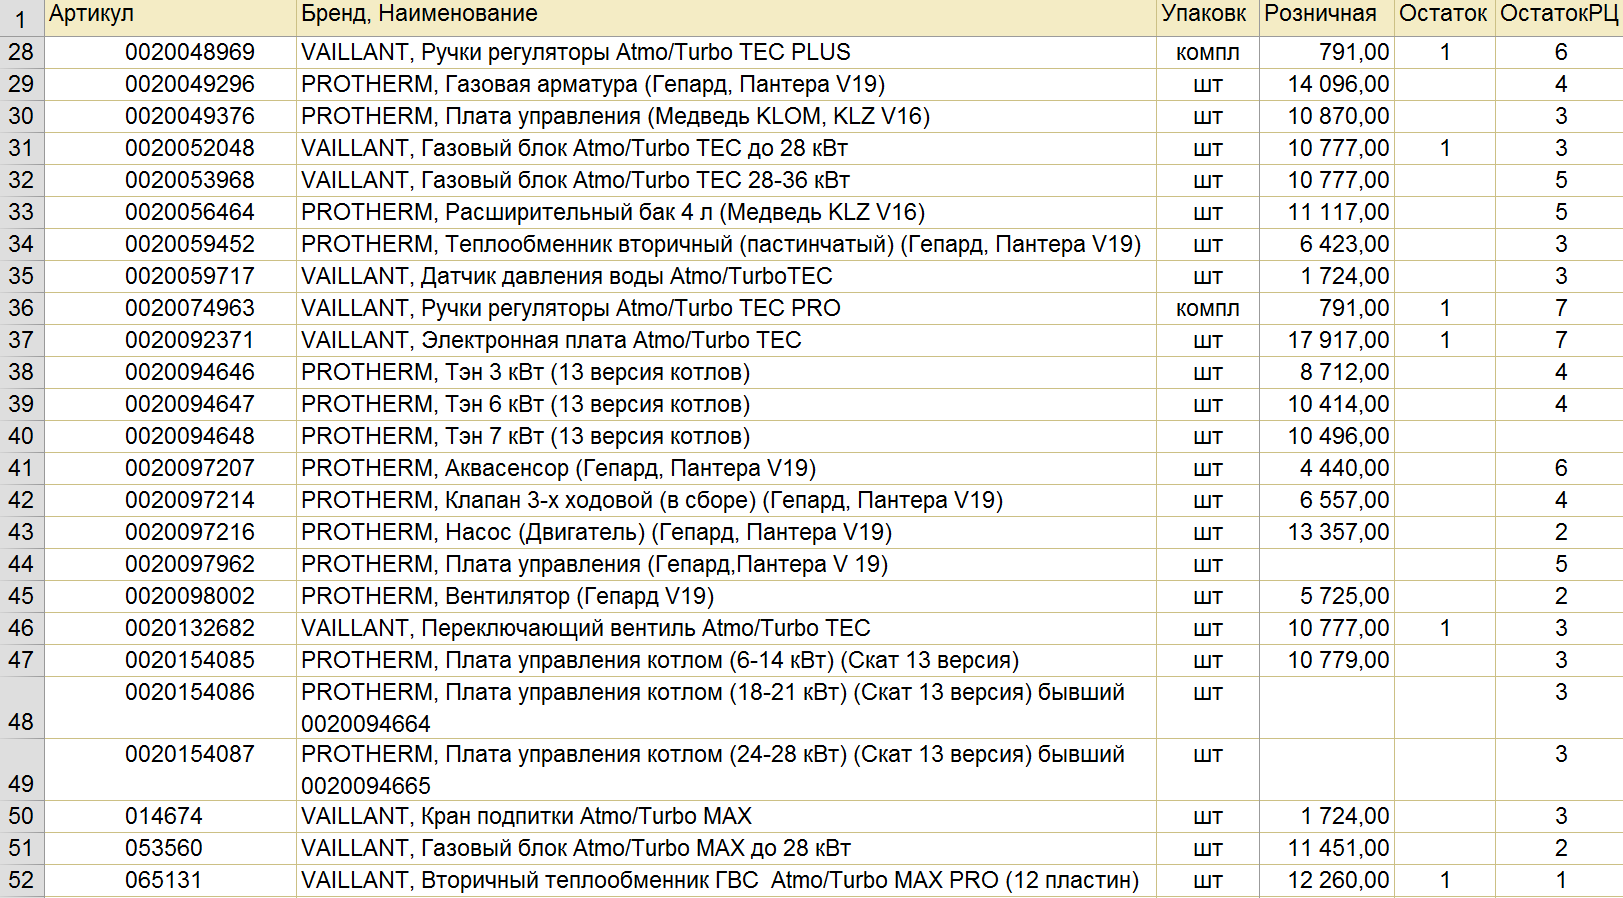Select 'PROTHERM, Теплообменник вторичный (пастинчатый)' cell

[726, 244]
